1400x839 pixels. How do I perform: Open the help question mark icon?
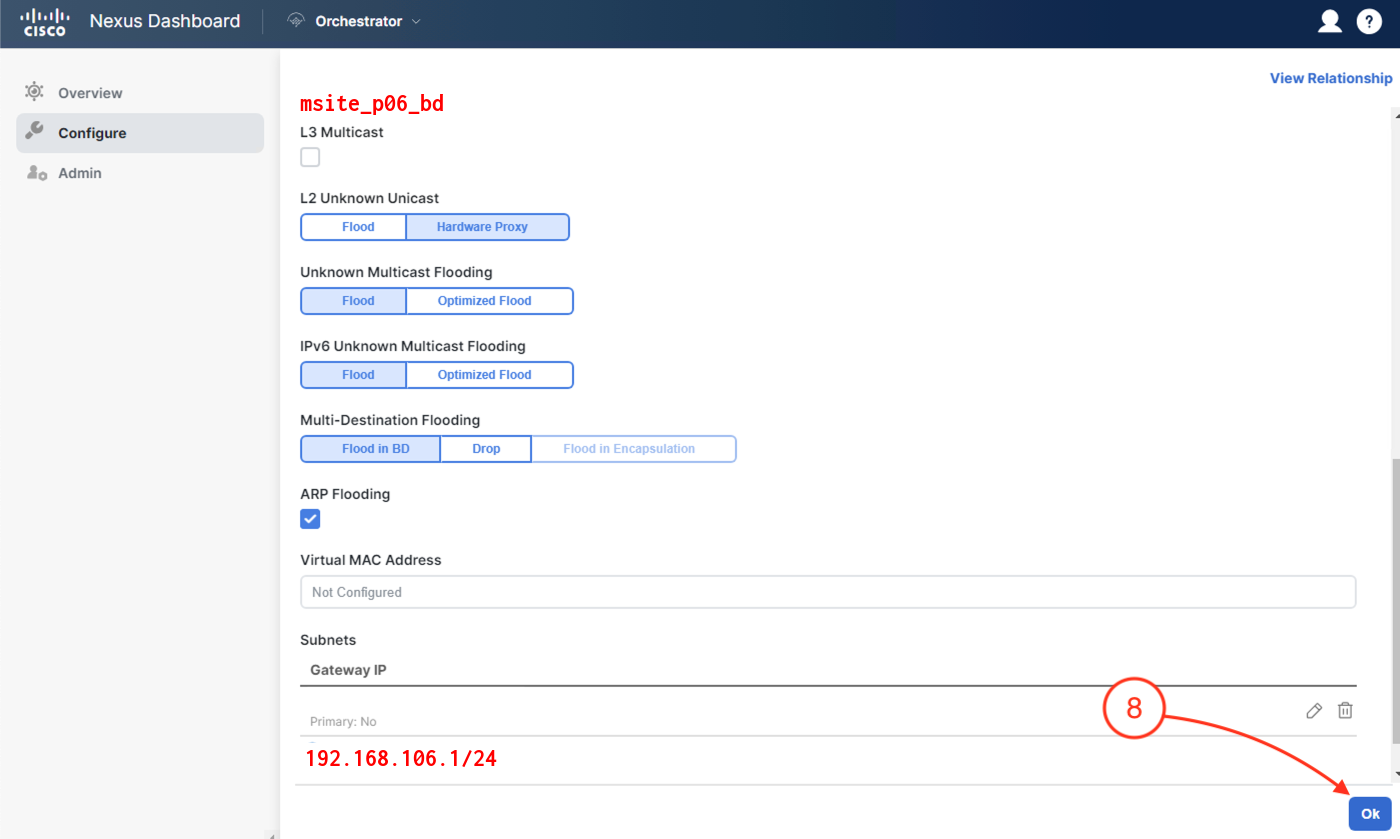pyautogui.click(x=1369, y=21)
